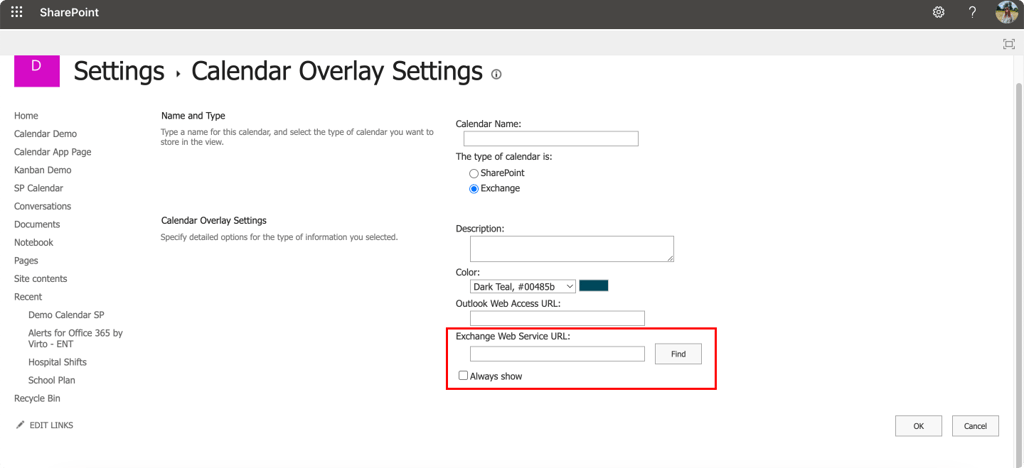
Task: Click the EDIT LINKS text
Action: (x=52, y=426)
